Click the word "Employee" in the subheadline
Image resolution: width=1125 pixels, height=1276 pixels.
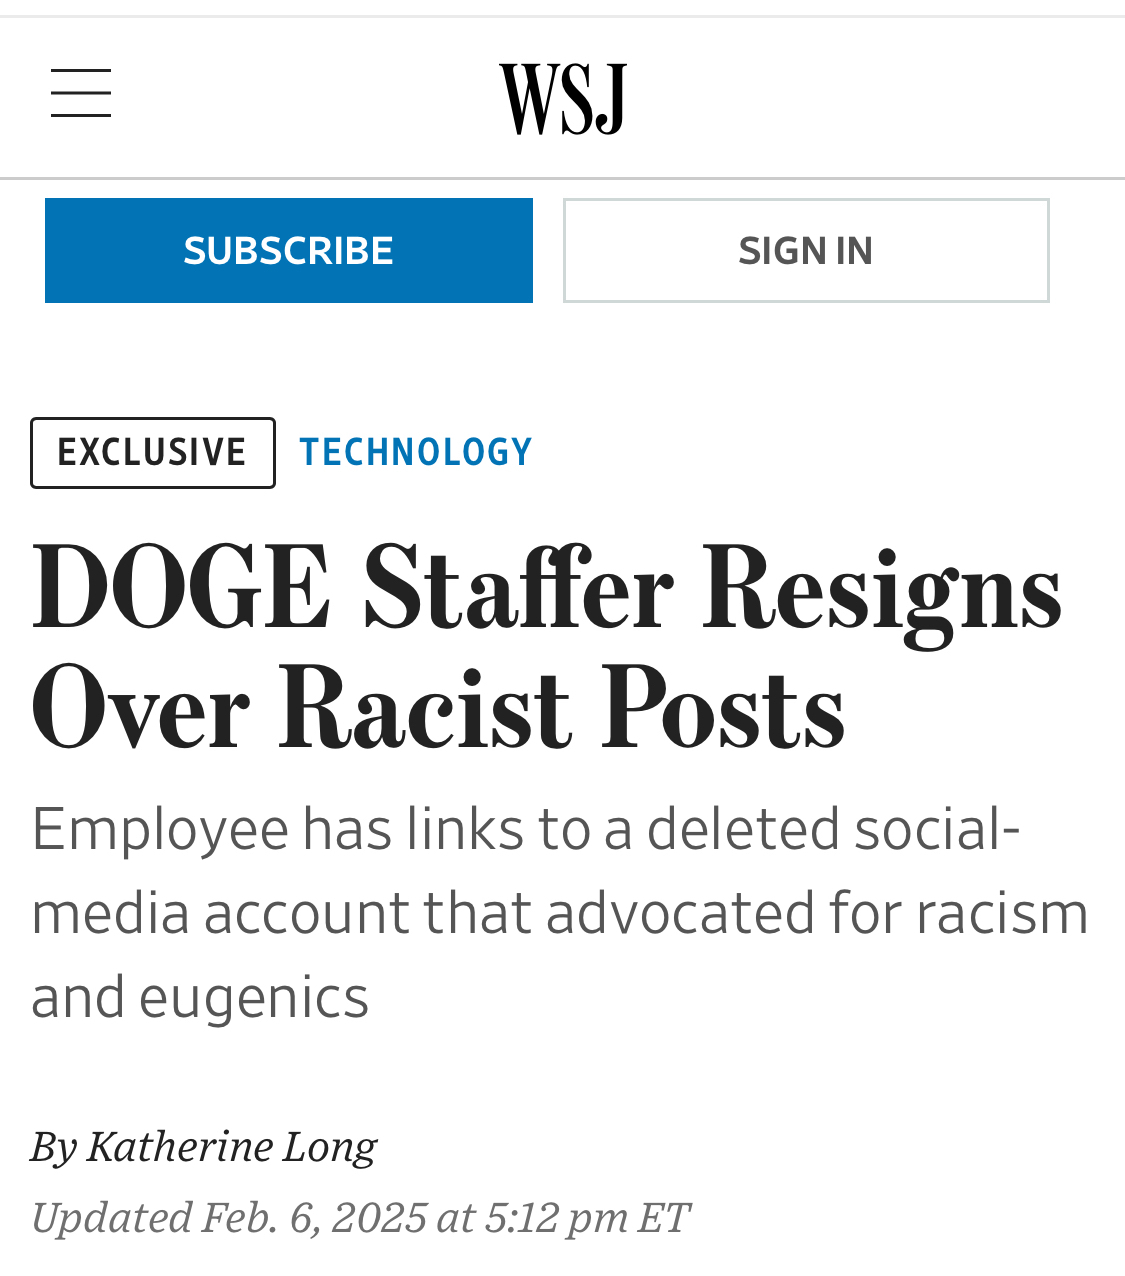(161, 829)
